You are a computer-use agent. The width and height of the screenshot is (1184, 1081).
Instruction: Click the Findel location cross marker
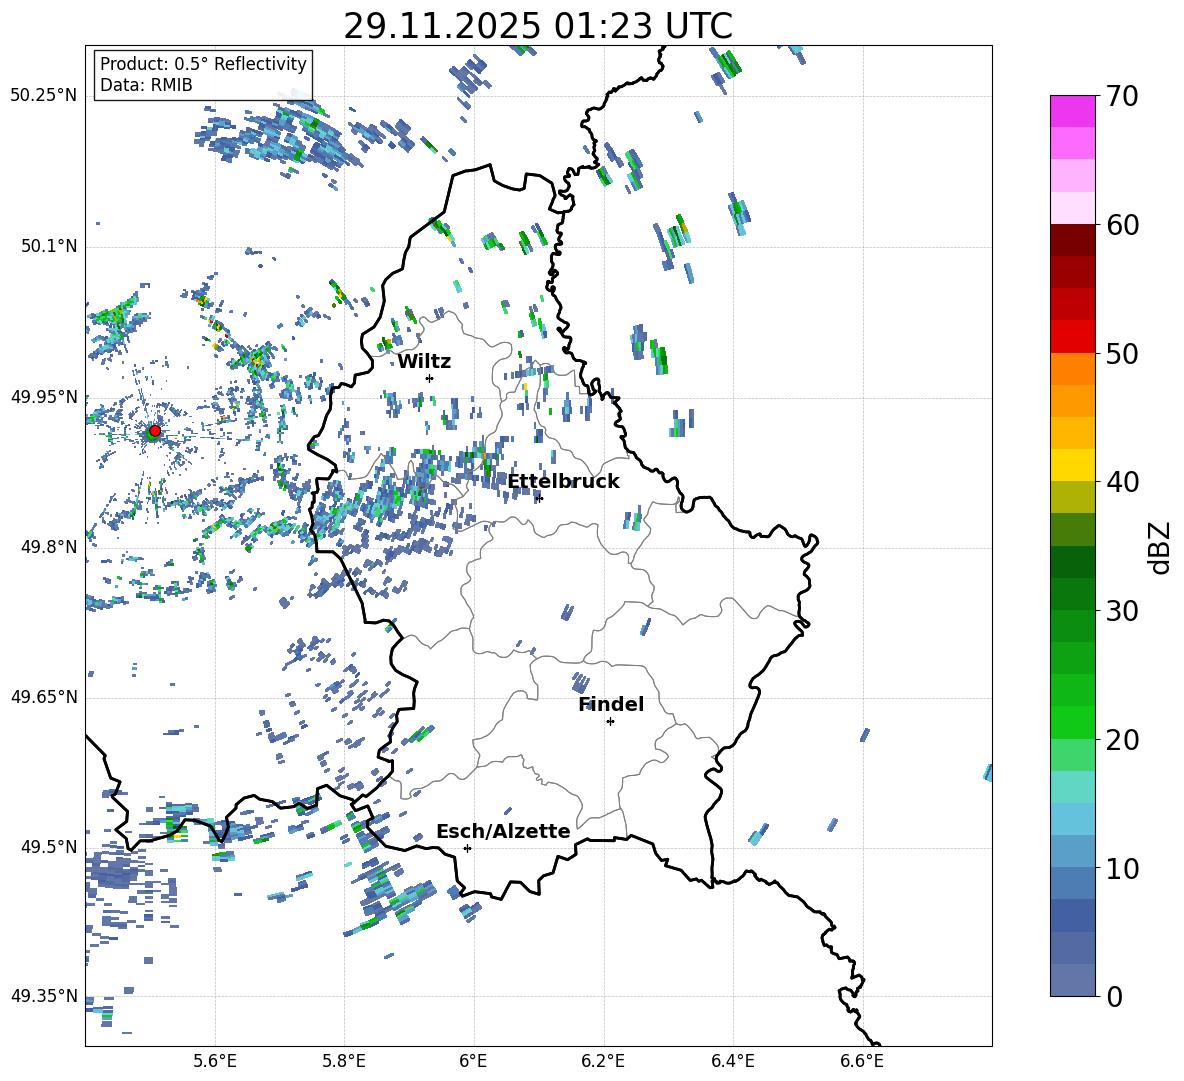pyautogui.click(x=610, y=721)
